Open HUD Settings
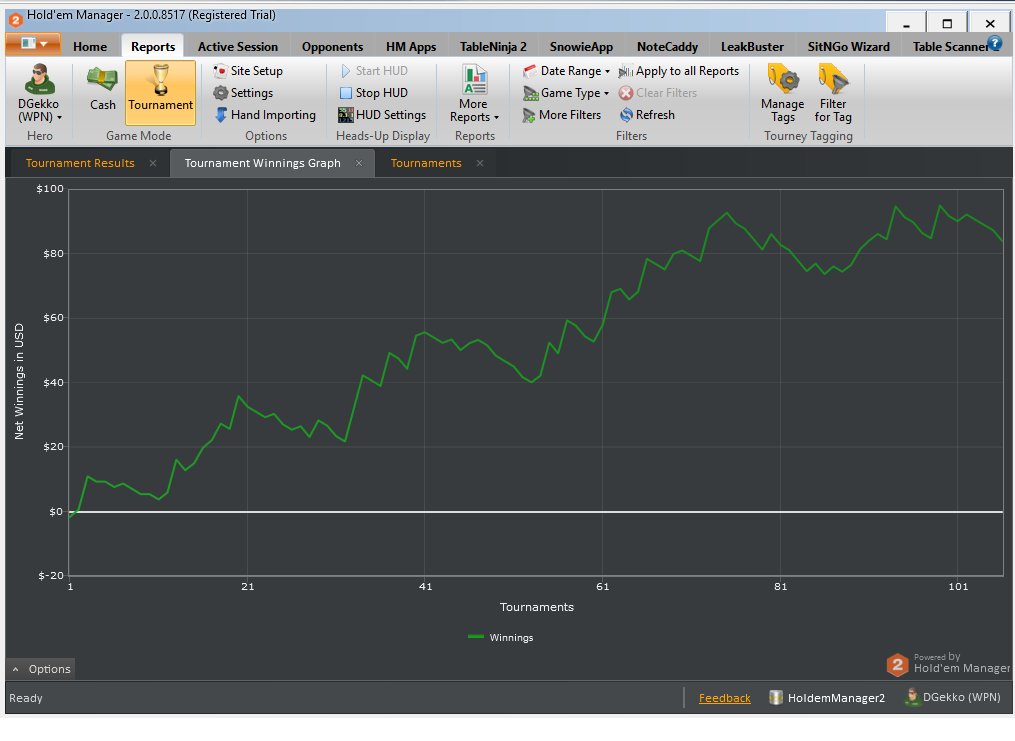This screenshot has height=741, width=1015. pos(382,115)
